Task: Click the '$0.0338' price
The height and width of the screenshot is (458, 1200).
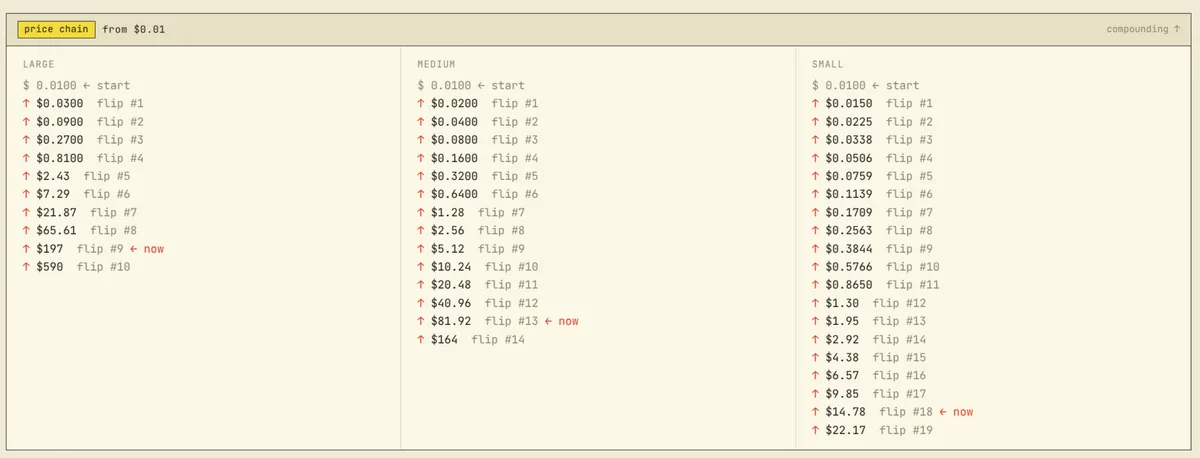Action: (x=849, y=139)
